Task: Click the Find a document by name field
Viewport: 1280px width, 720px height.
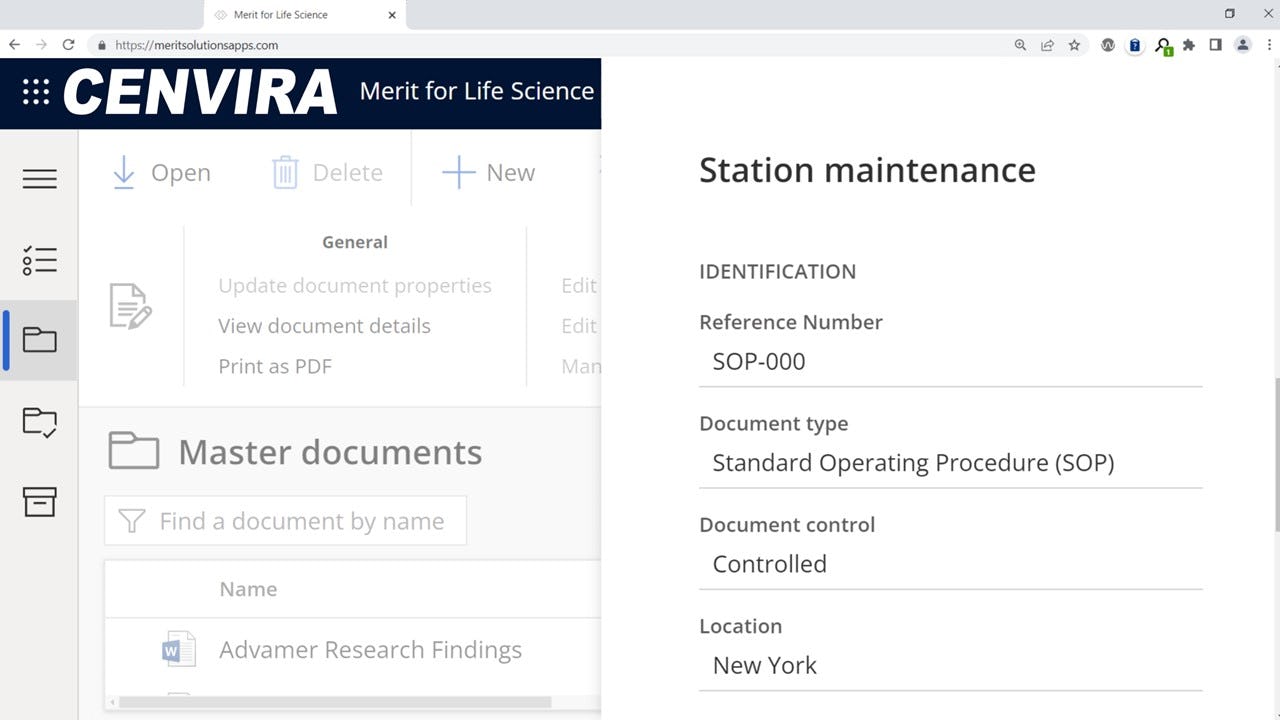Action: point(300,520)
